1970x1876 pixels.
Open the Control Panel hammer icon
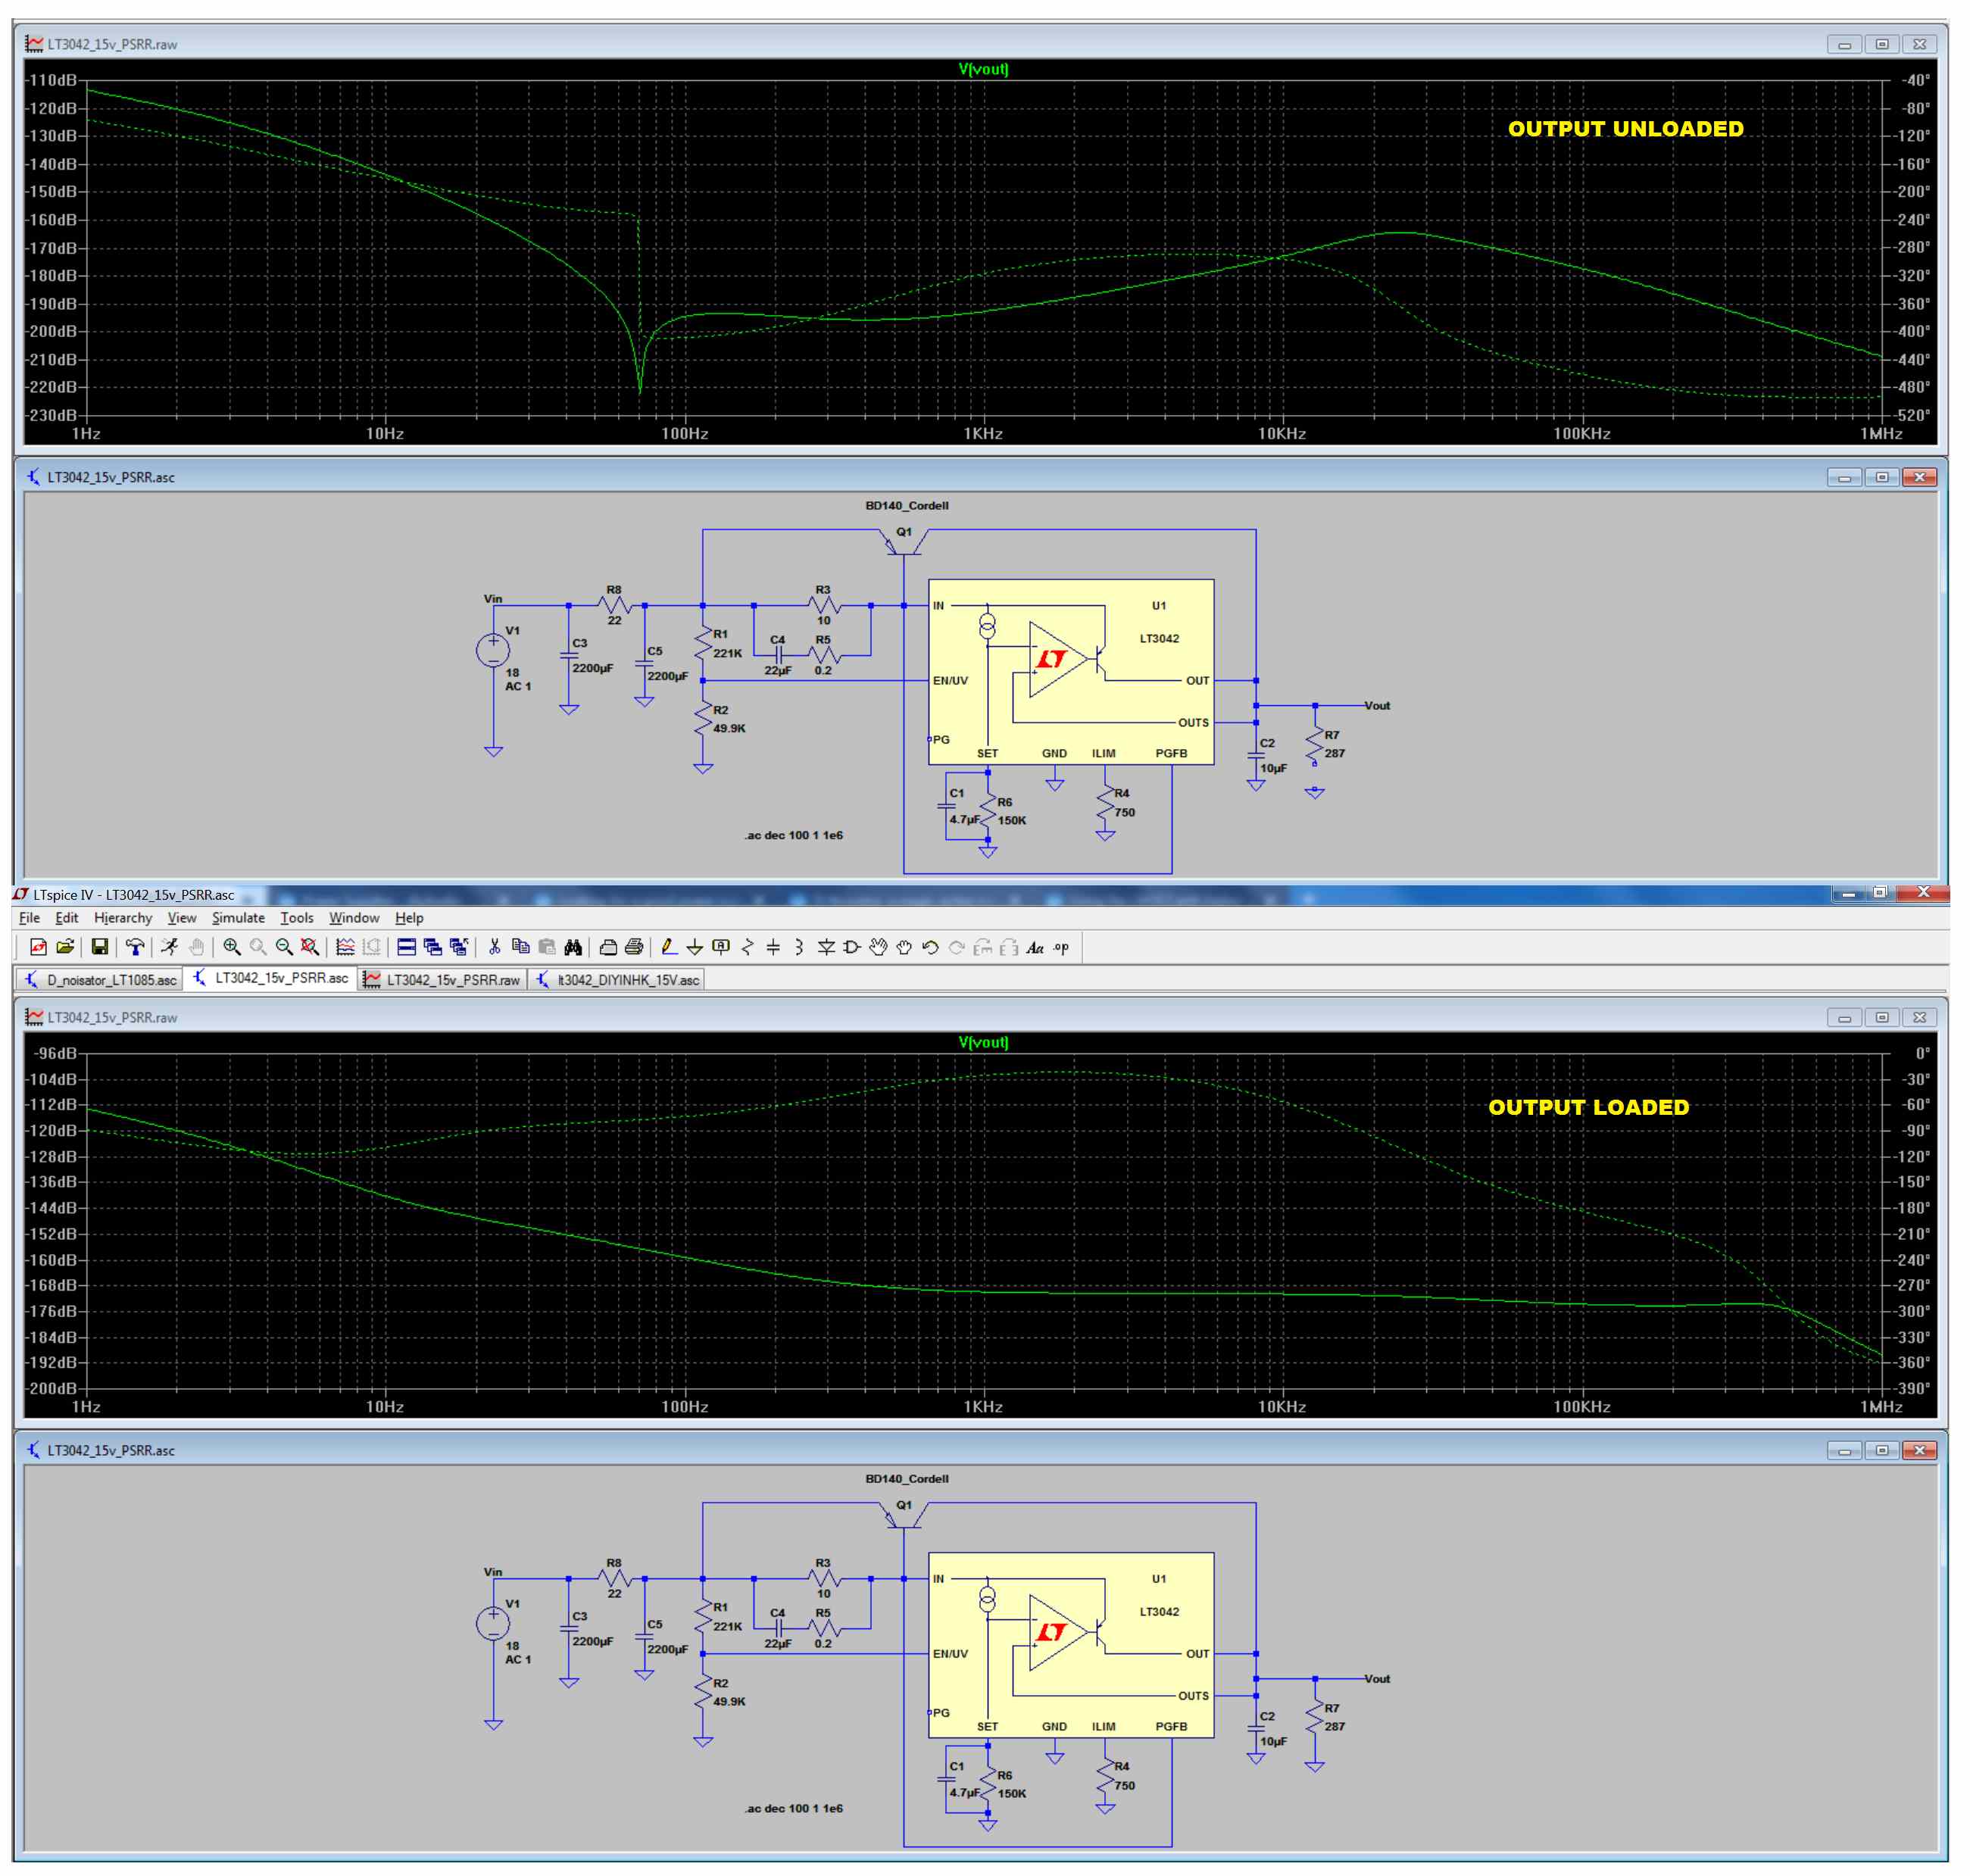pyautogui.click(x=135, y=947)
